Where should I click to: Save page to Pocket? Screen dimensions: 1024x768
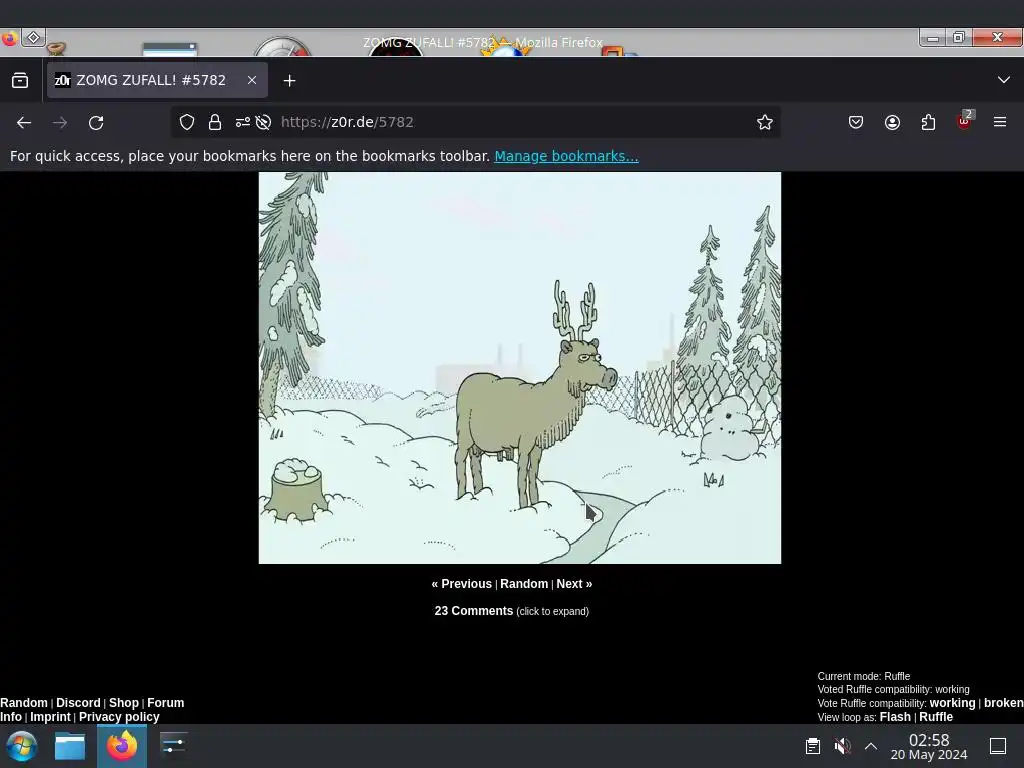point(856,122)
